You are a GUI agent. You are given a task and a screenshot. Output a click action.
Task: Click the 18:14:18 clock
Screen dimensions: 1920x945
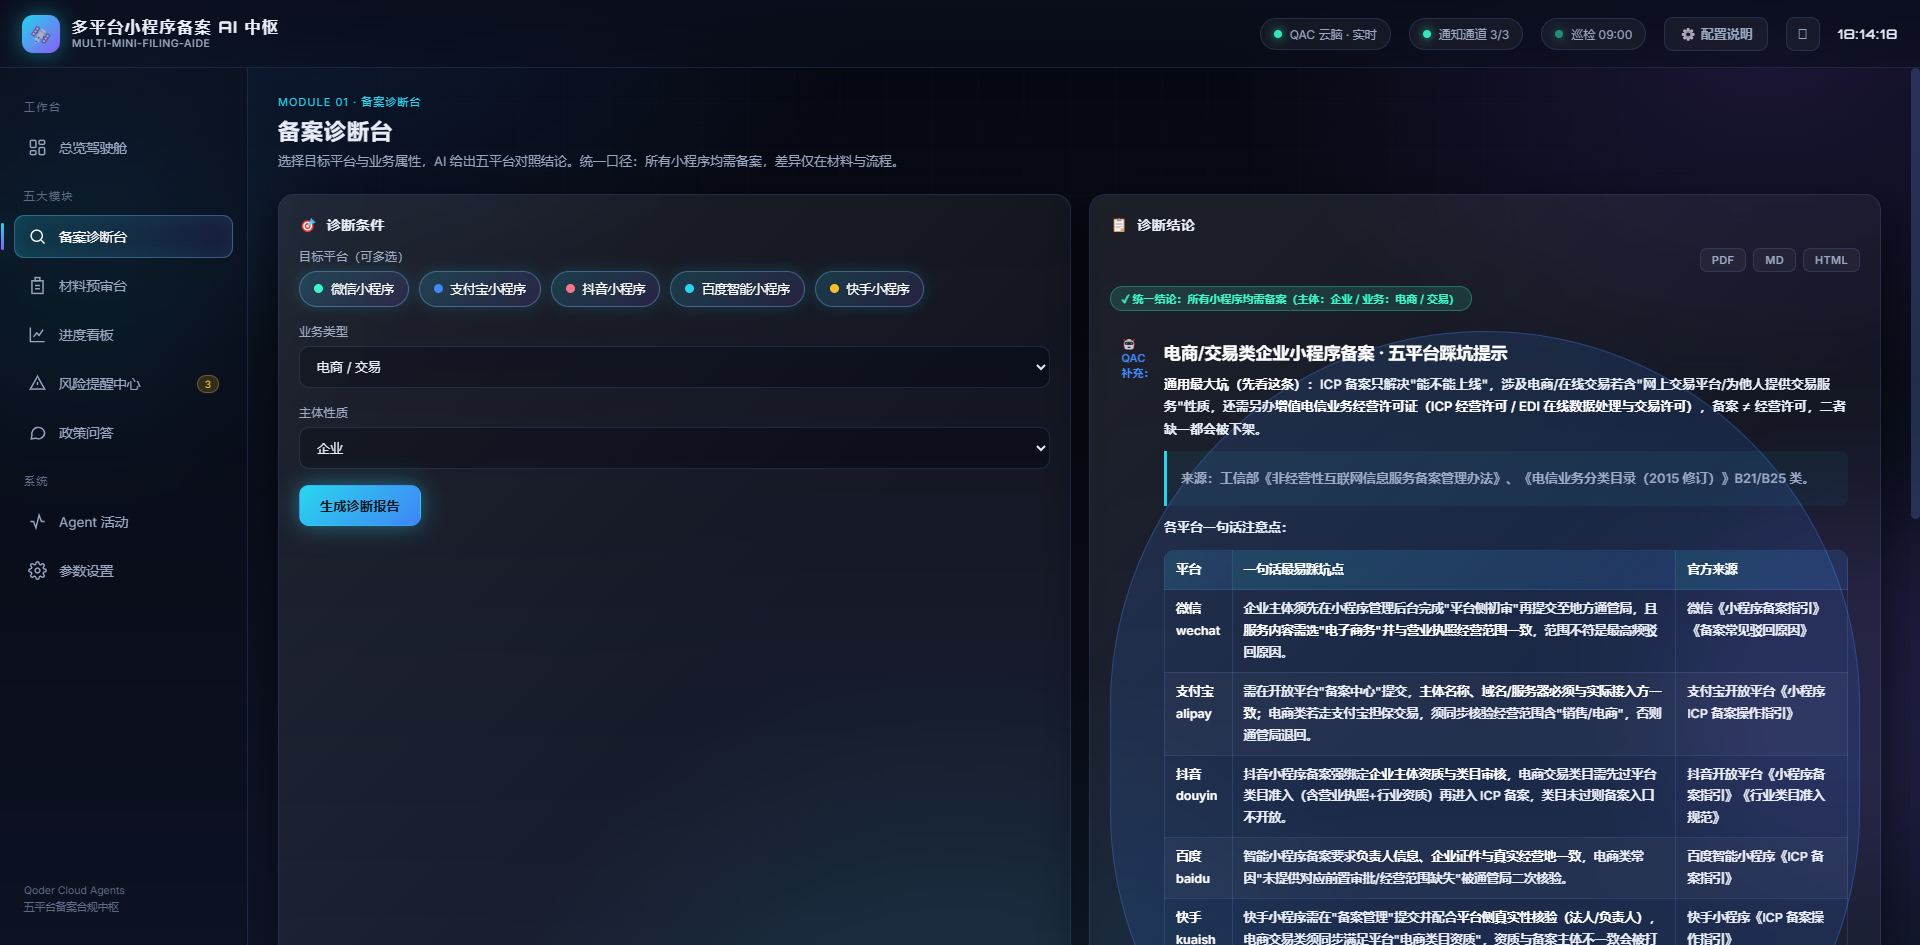(x=1867, y=34)
